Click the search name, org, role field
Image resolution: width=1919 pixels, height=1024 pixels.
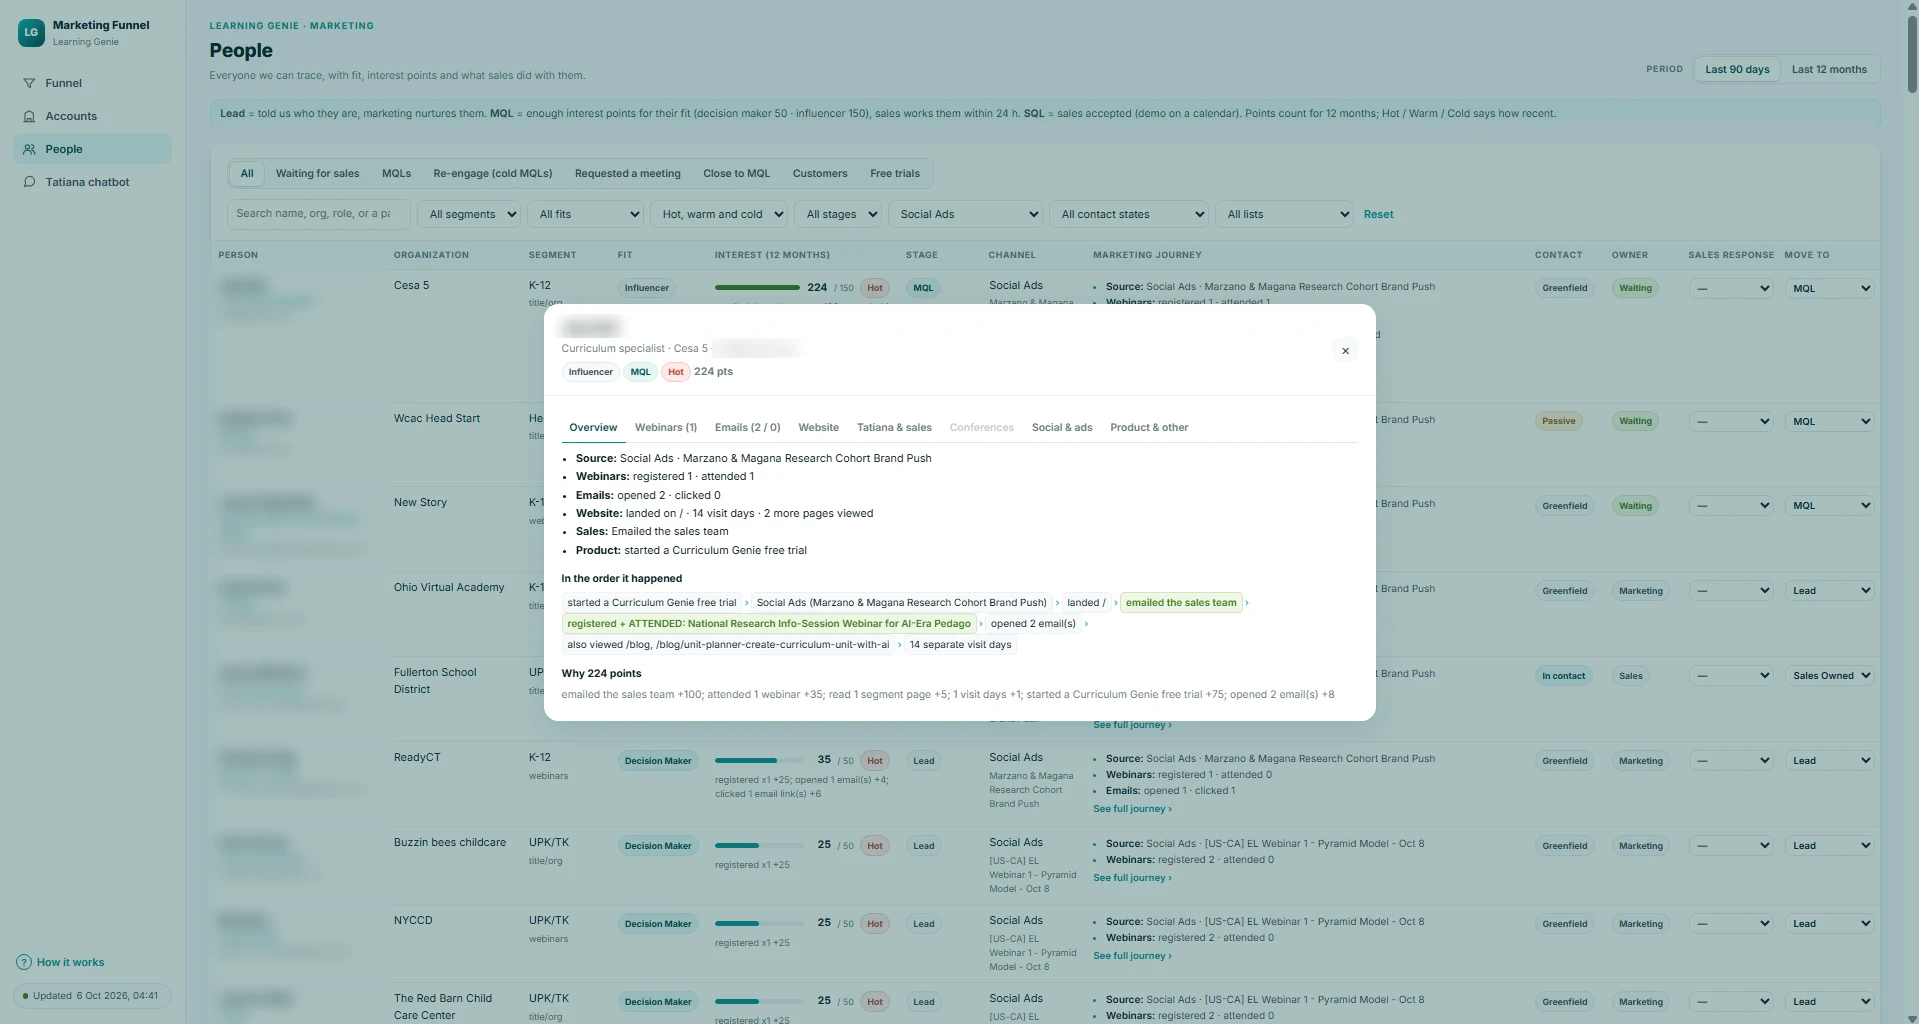(x=318, y=214)
